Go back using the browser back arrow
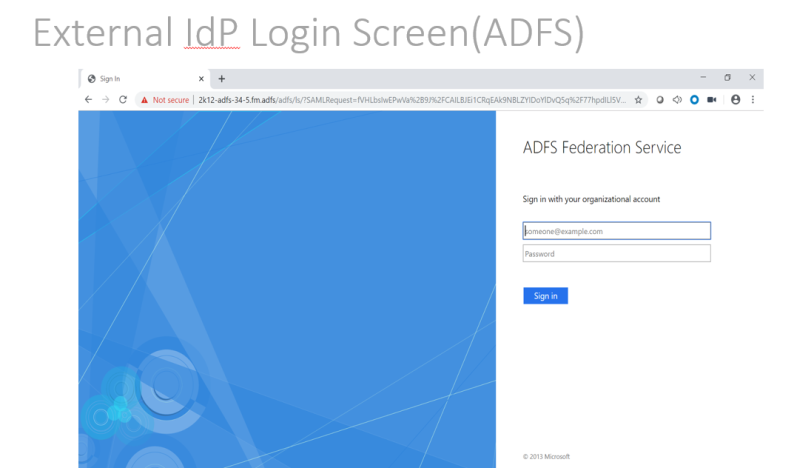 [89, 100]
